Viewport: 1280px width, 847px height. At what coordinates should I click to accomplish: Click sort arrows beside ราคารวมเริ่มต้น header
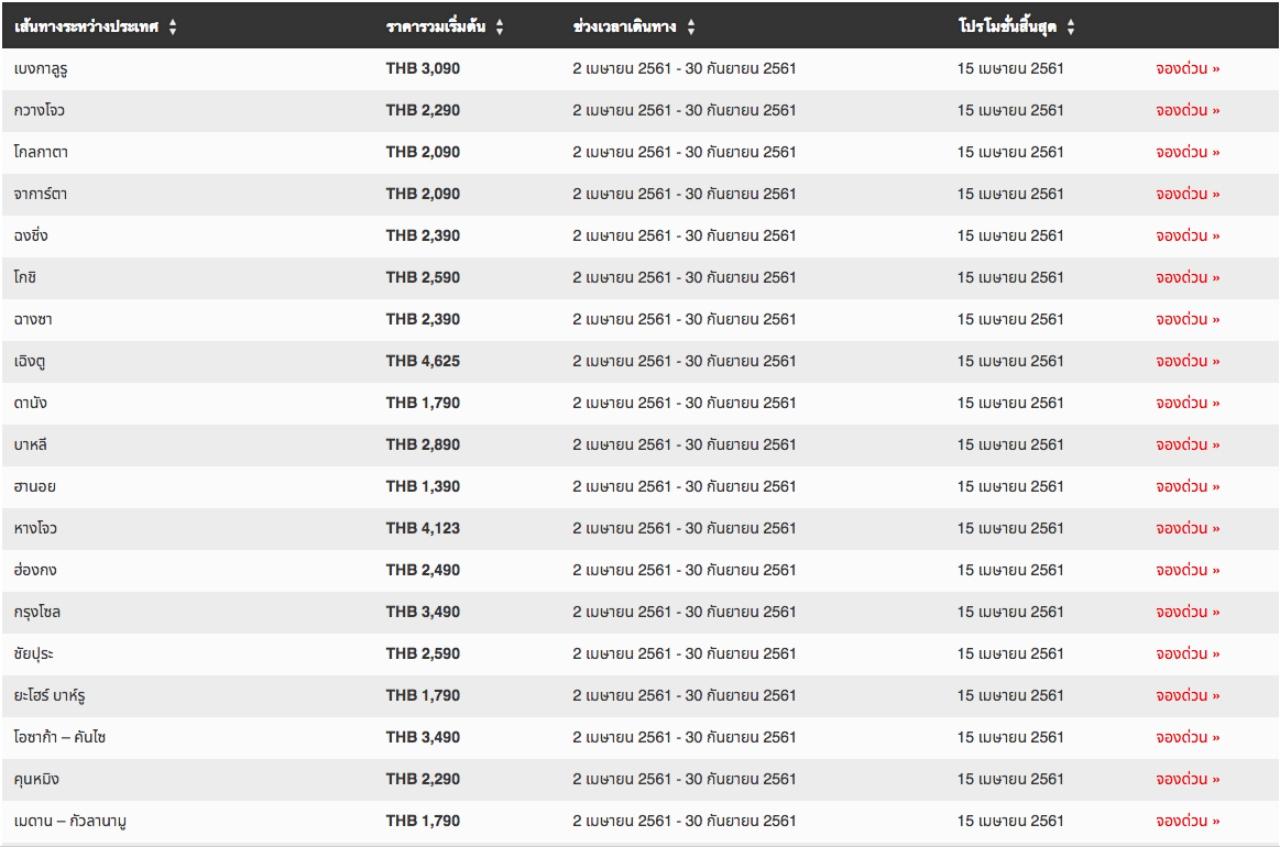[499, 27]
